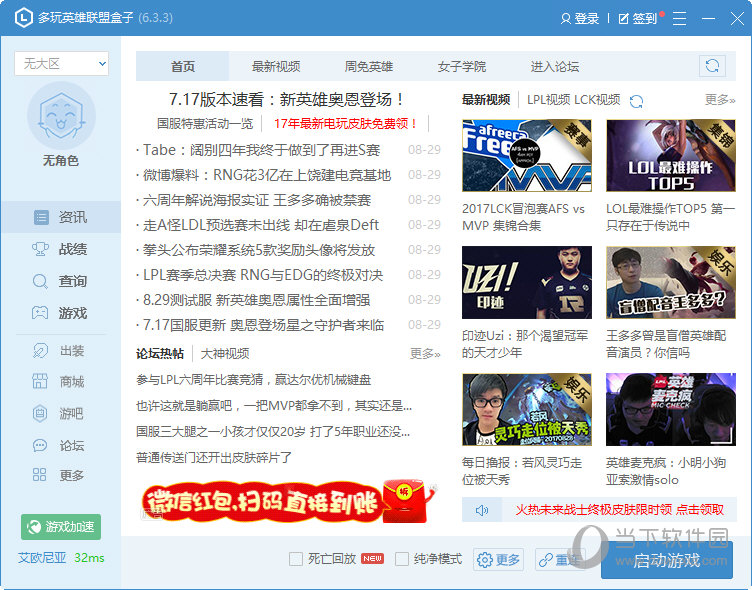Screen dimensions: 752x590
Task: Open the 拳头公布荣耀系统 news item
Action: pos(259,250)
